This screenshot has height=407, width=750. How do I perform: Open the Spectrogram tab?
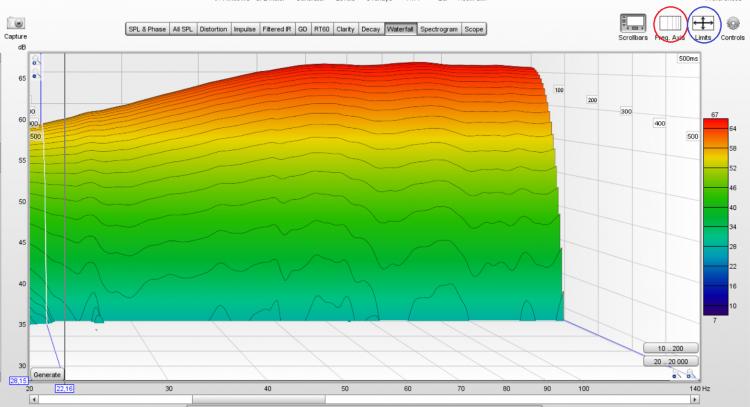(x=439, y=30)
